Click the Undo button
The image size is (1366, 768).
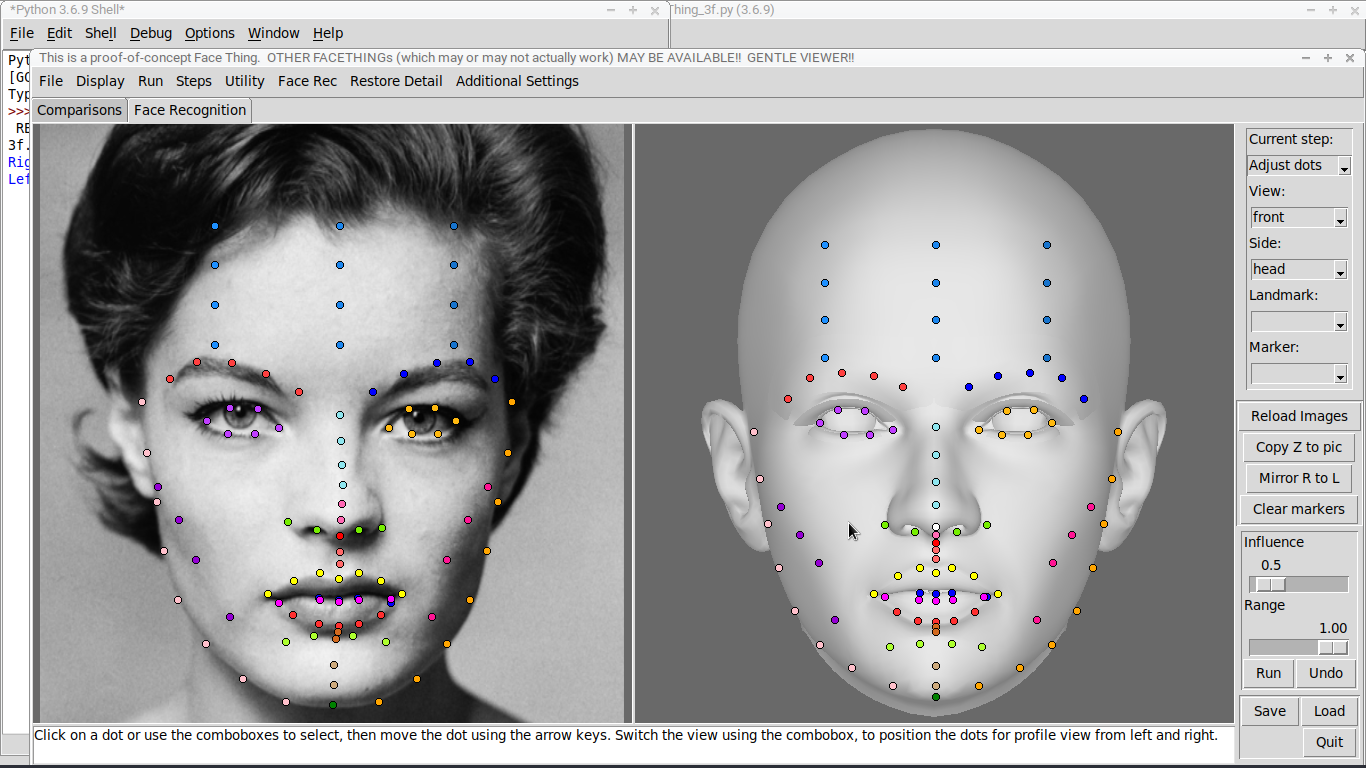[1326, 673]
